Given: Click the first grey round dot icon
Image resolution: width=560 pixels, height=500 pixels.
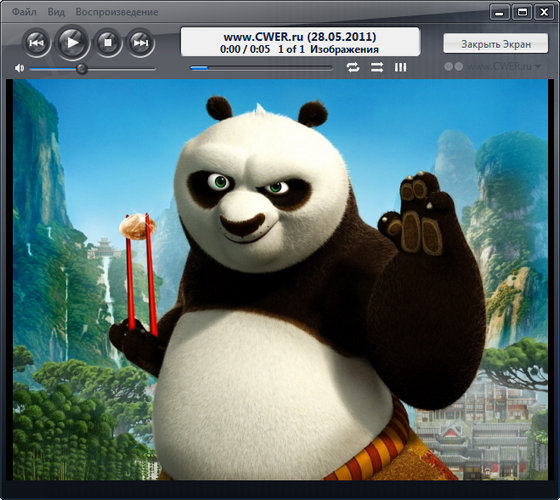Looking at the screenshot, I should (449, 66).
